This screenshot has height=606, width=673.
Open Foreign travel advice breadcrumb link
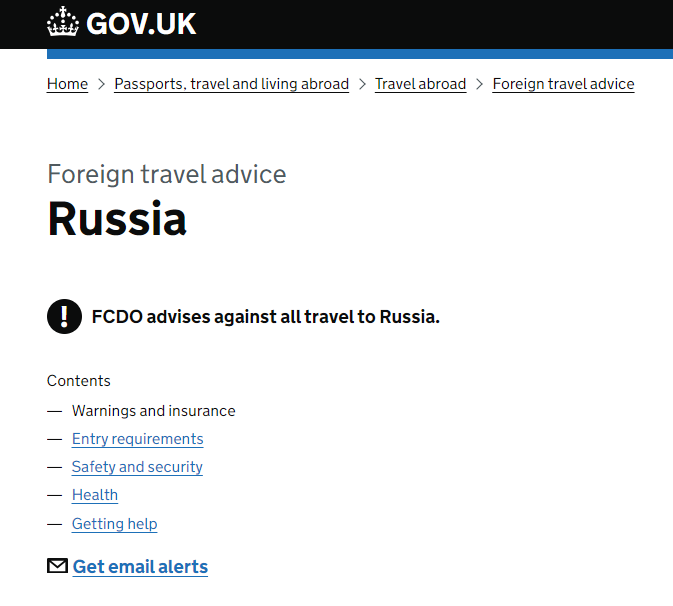point(563,84)
